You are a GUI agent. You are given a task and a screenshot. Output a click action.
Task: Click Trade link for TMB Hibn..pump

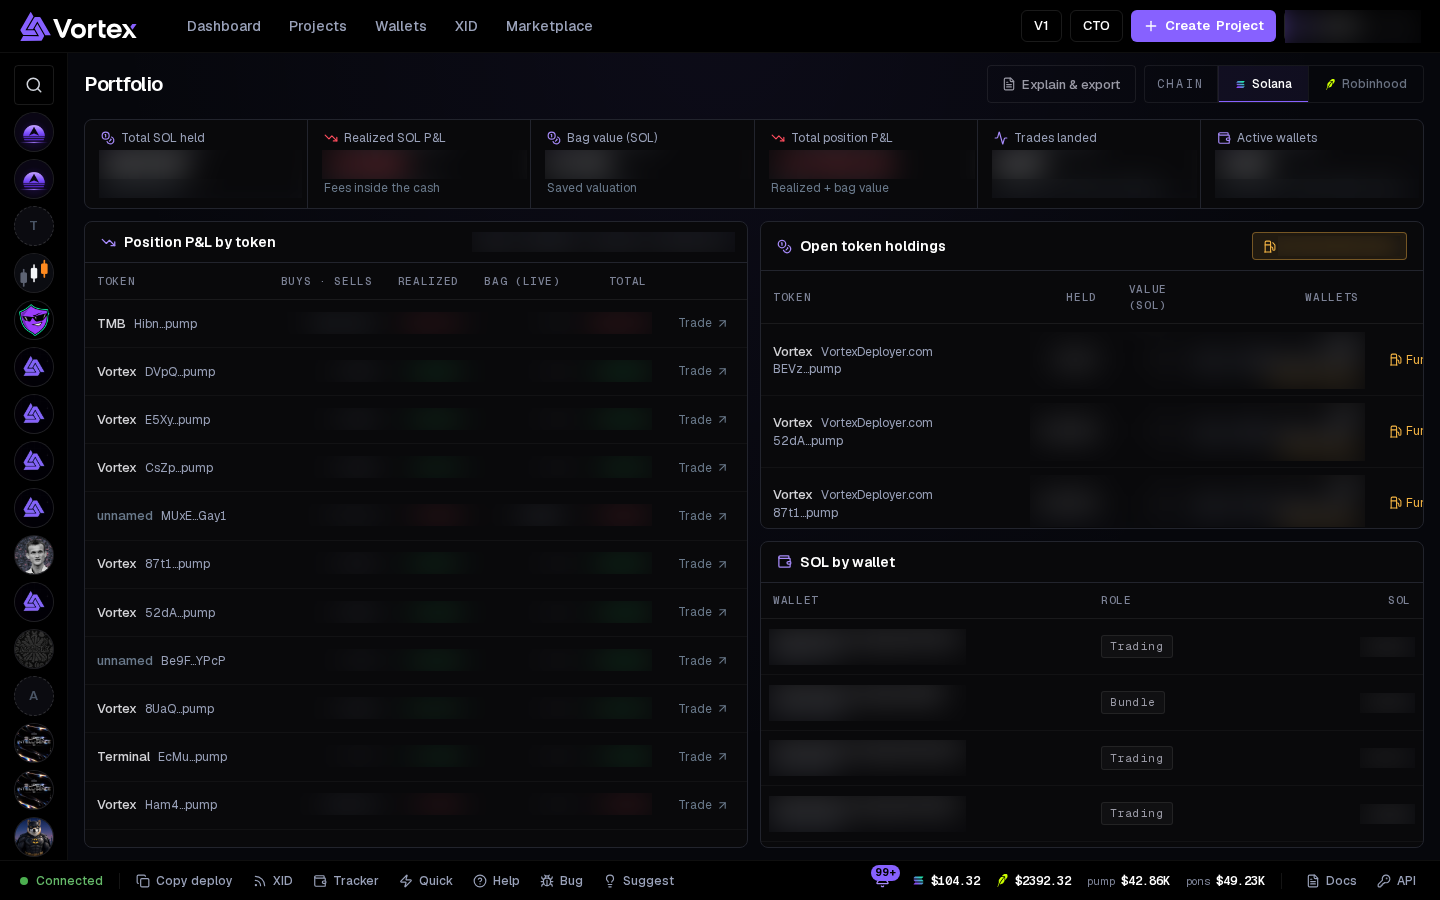(x=703, y=323)
